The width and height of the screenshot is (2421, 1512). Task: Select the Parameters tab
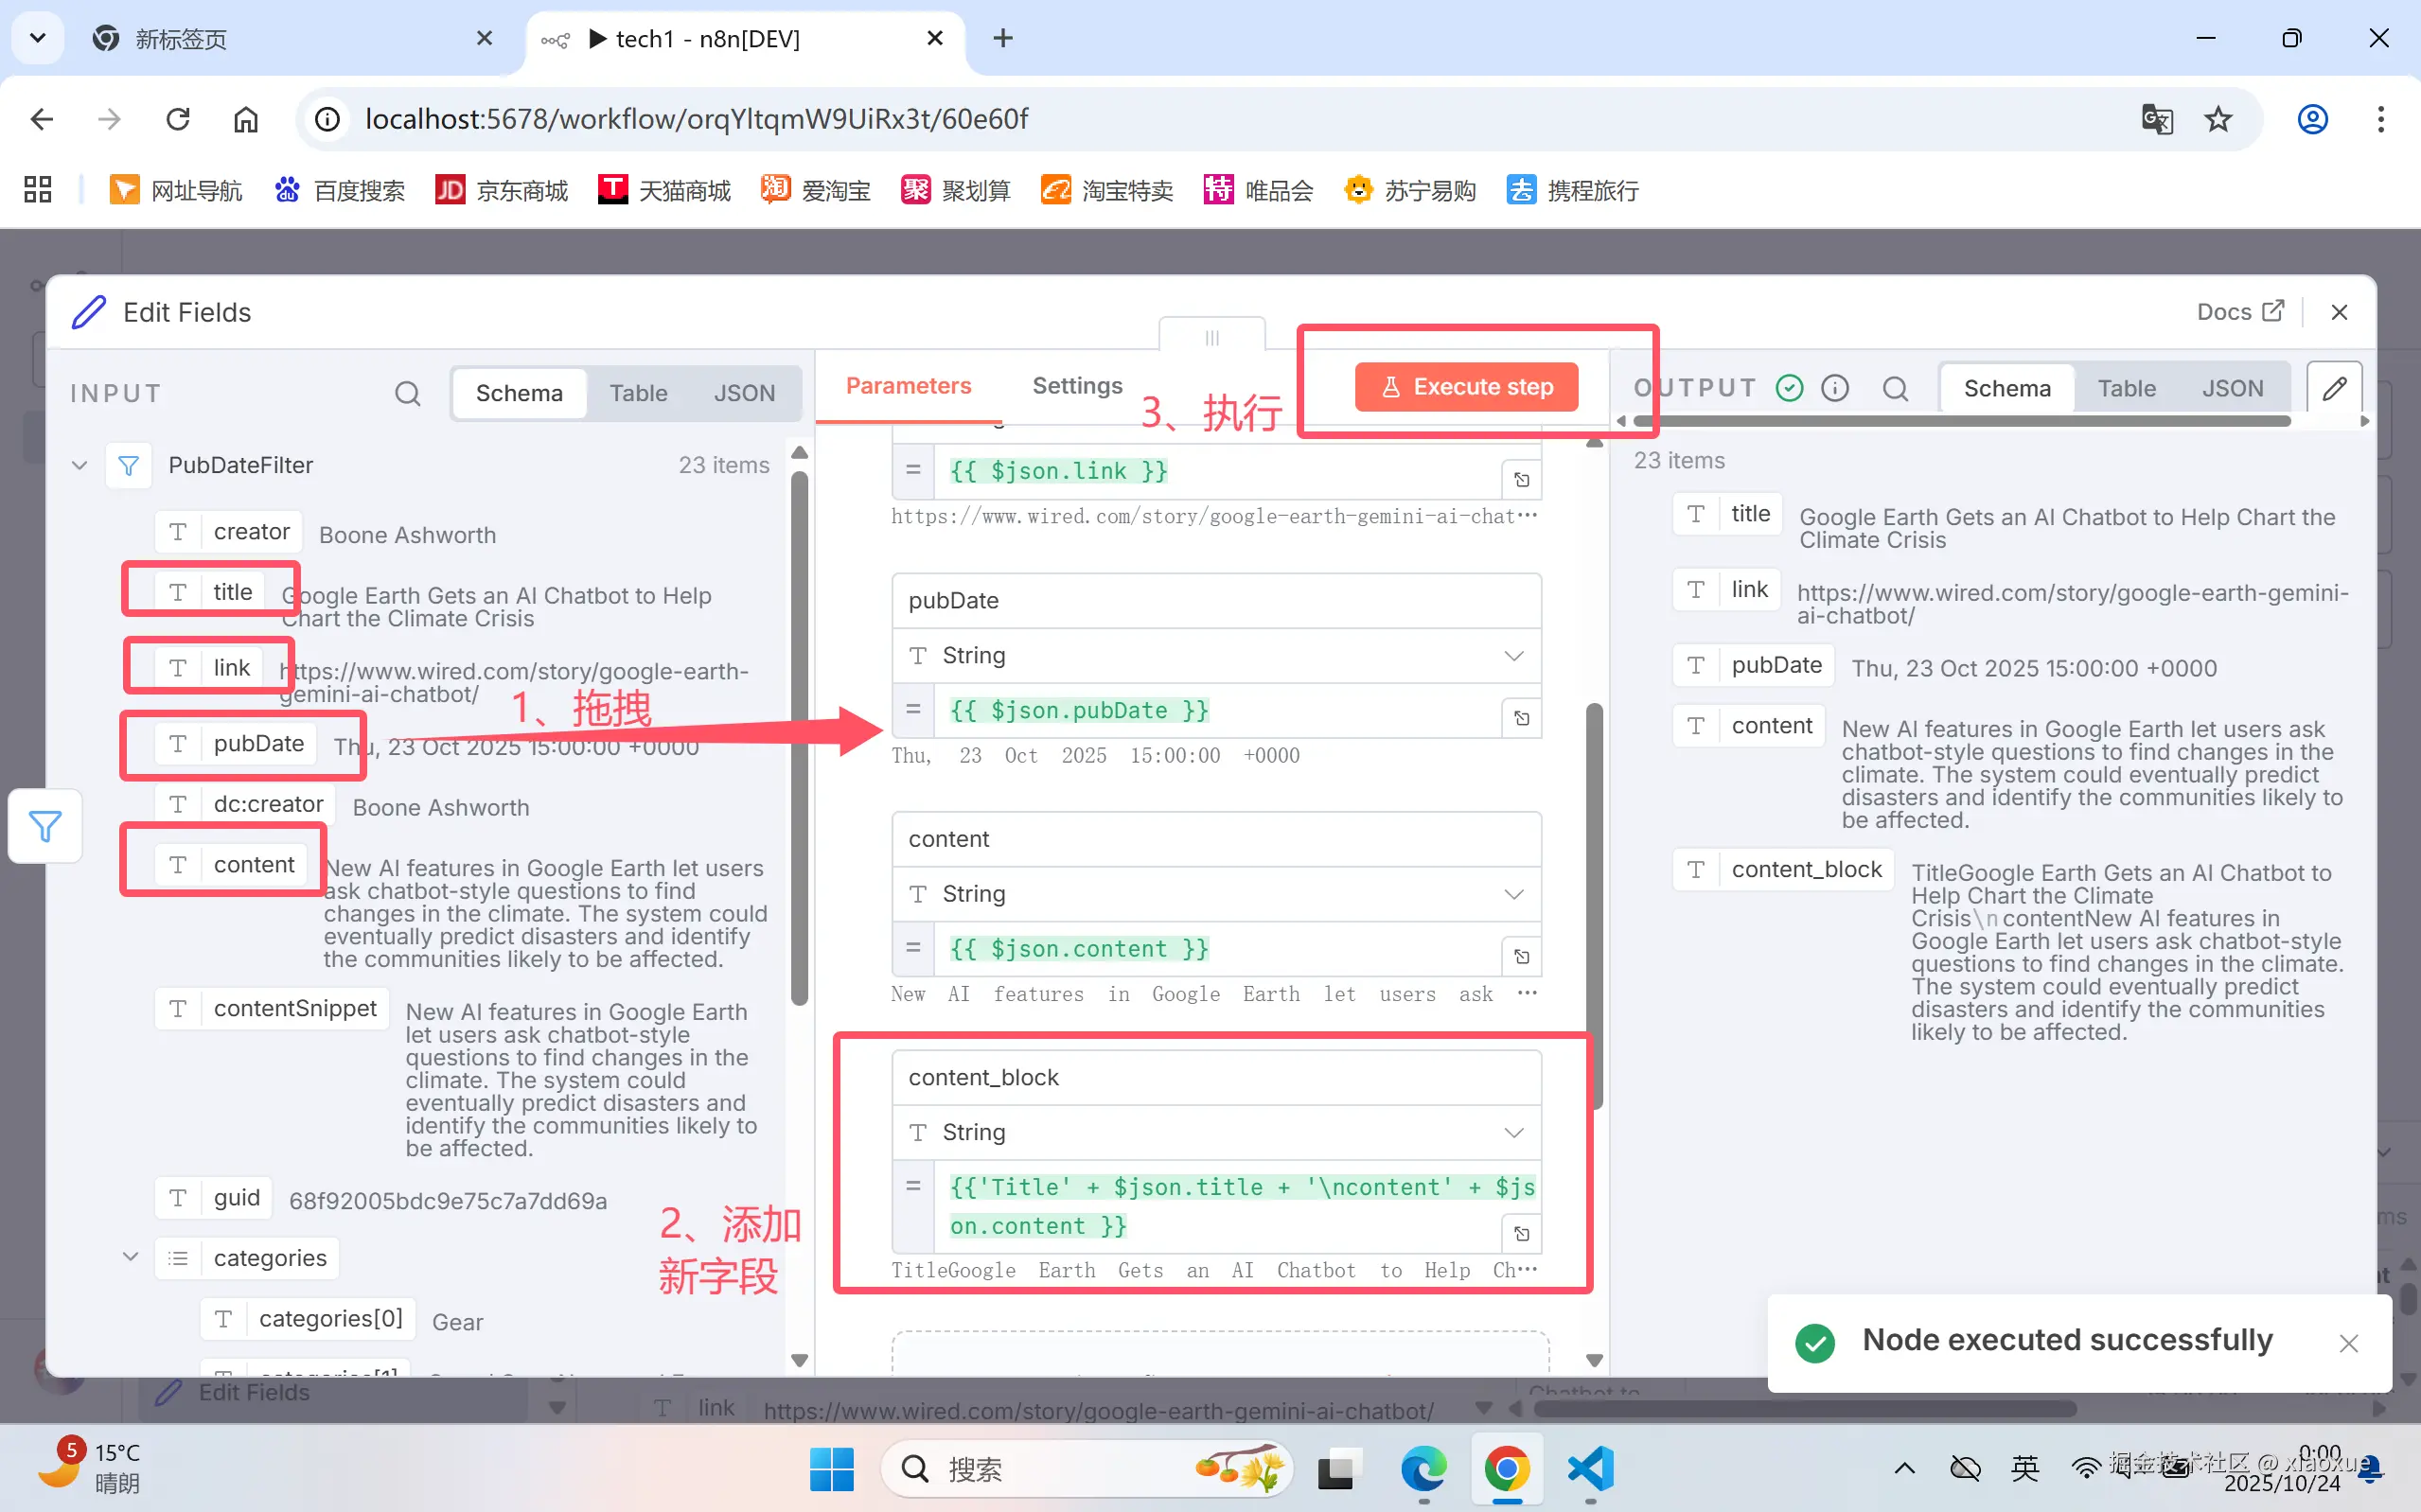(x=908, y=386)
